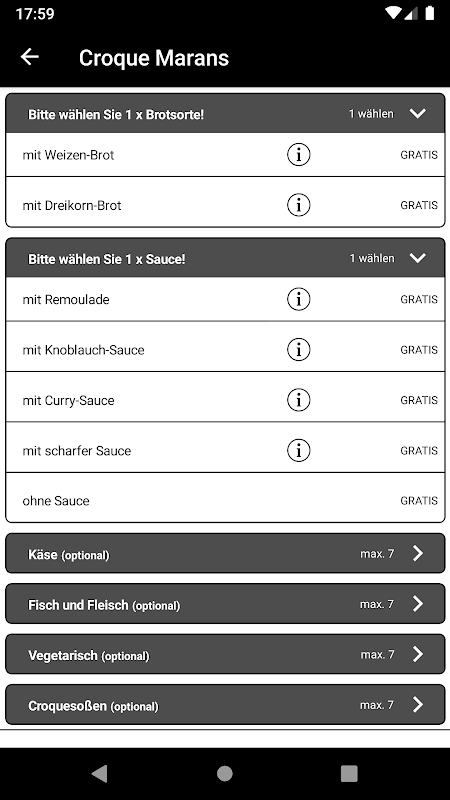Show info for Dreikorn-Brot
Image resolution: width=450 pixels, height=800 pixels.
click(298, 205)
